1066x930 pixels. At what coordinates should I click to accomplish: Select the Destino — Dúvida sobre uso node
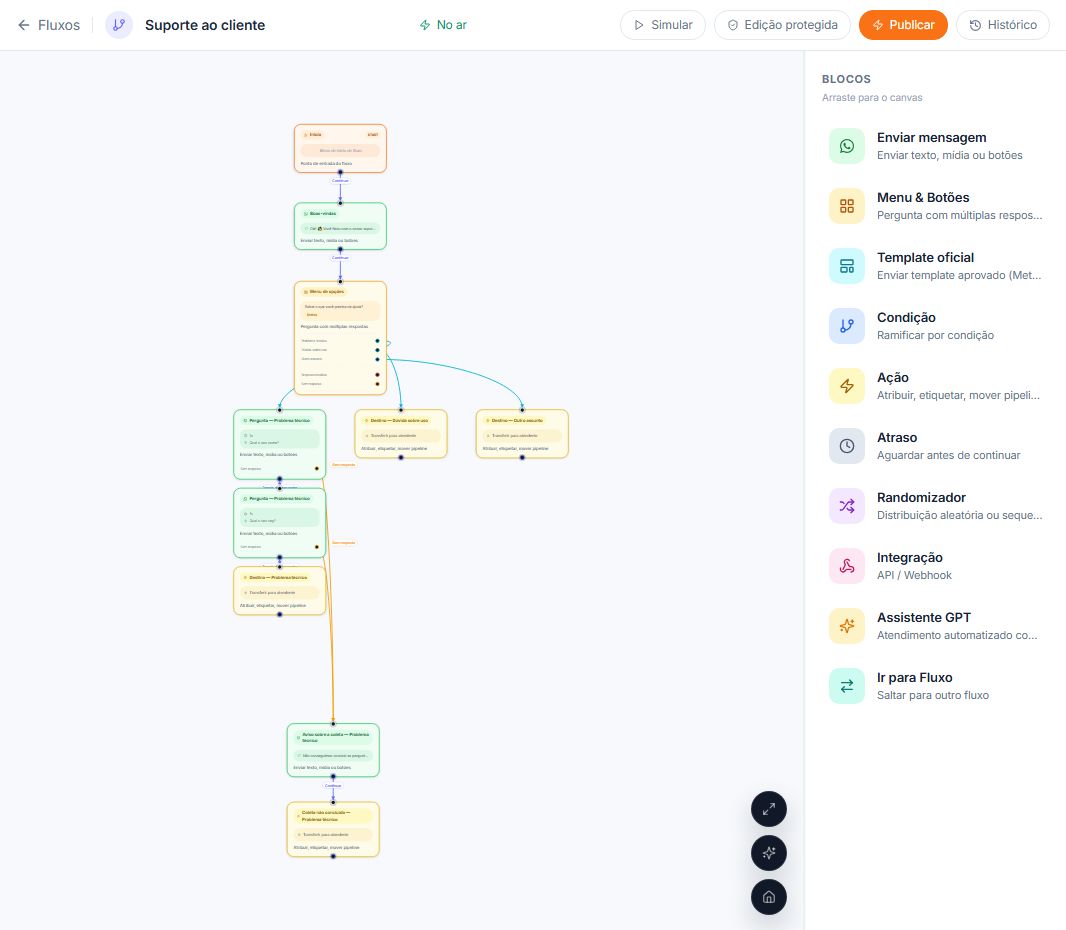point(400,434)
